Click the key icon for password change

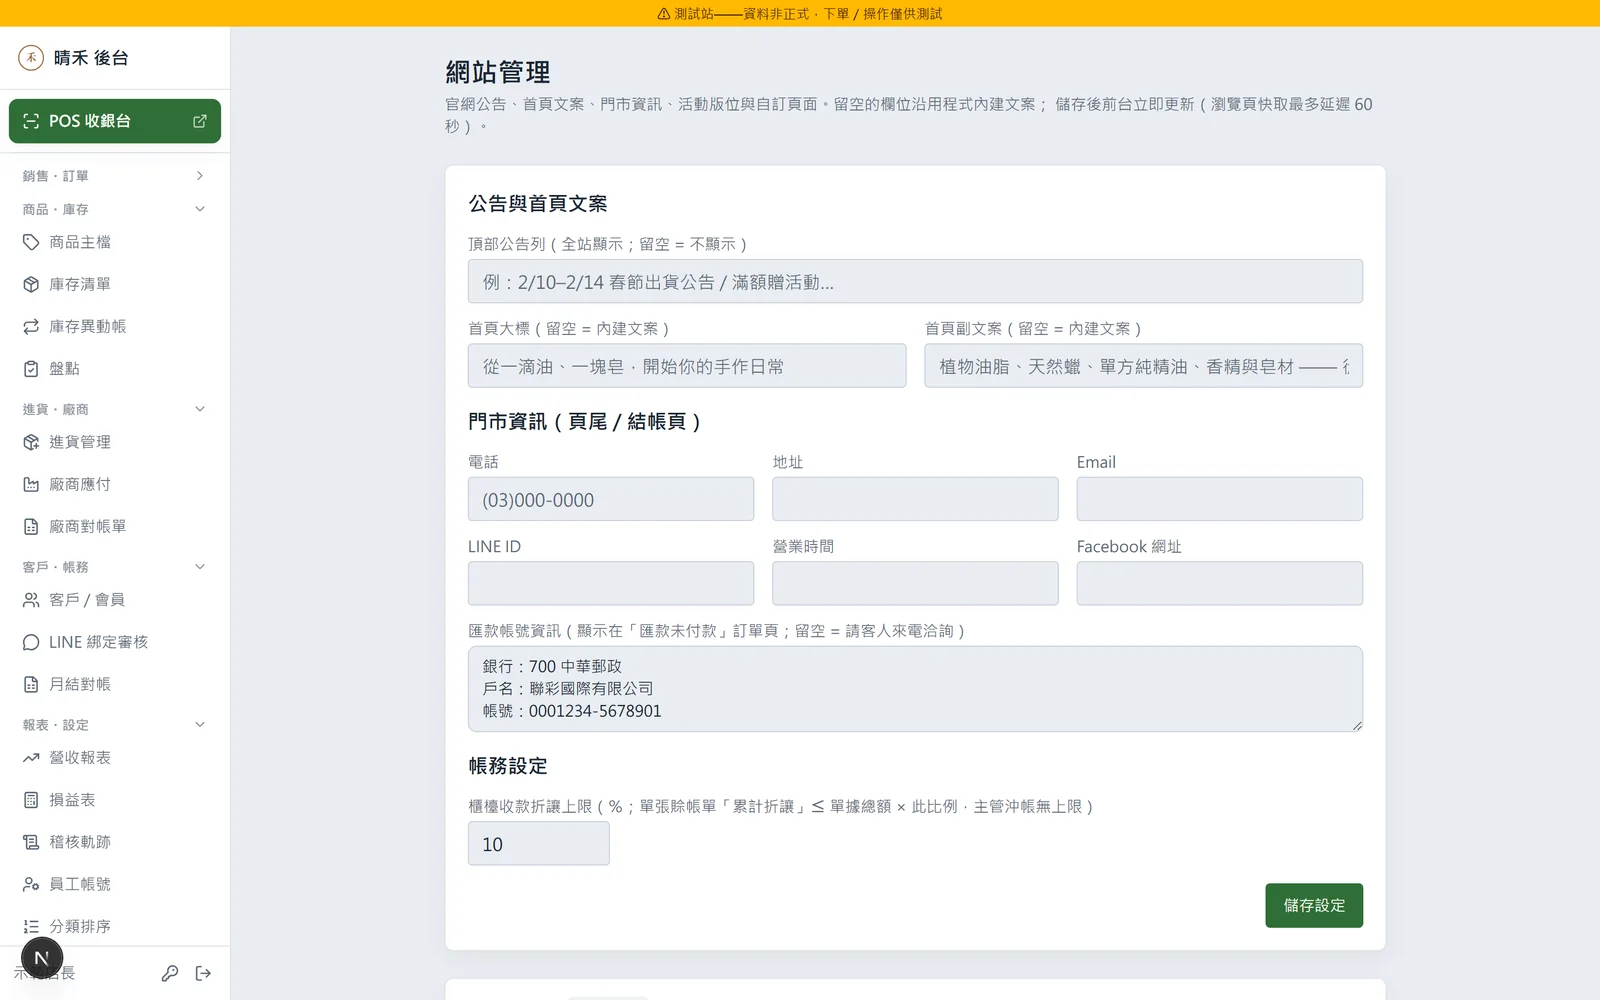point(170,973)
